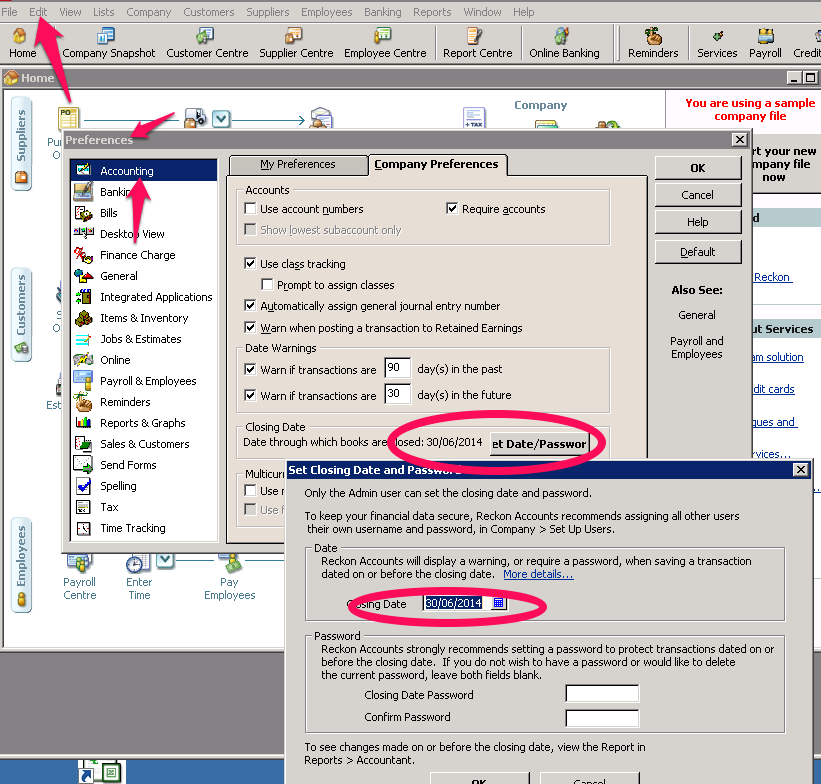Confirm Preferences with OK button
Viewport: 821px width, 784px height.
coord(697,168)
